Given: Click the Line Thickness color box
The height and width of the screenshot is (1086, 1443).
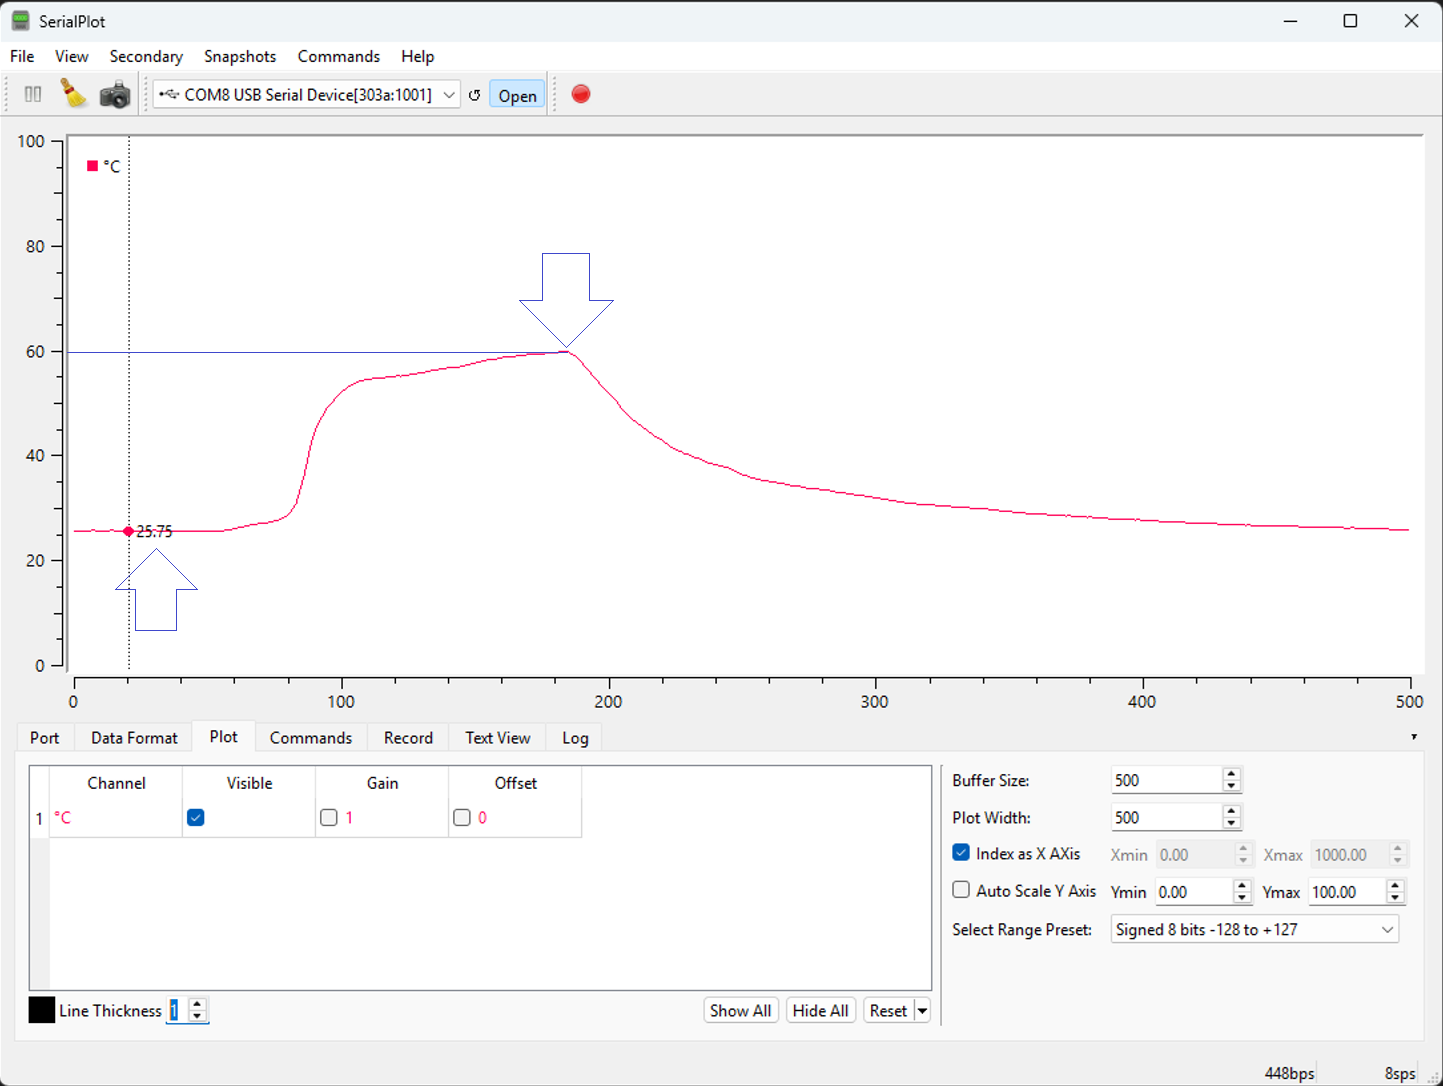Looking at the screenshot, I should click(x=41, y=1010).
